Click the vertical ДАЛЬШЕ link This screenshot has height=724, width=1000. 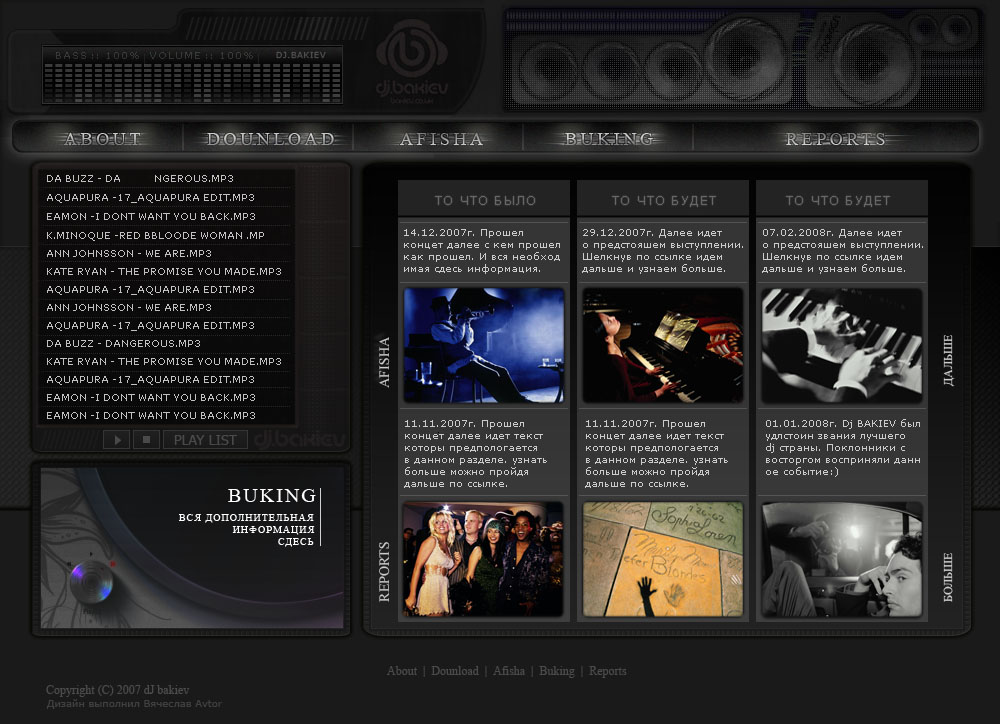(948, 360)
